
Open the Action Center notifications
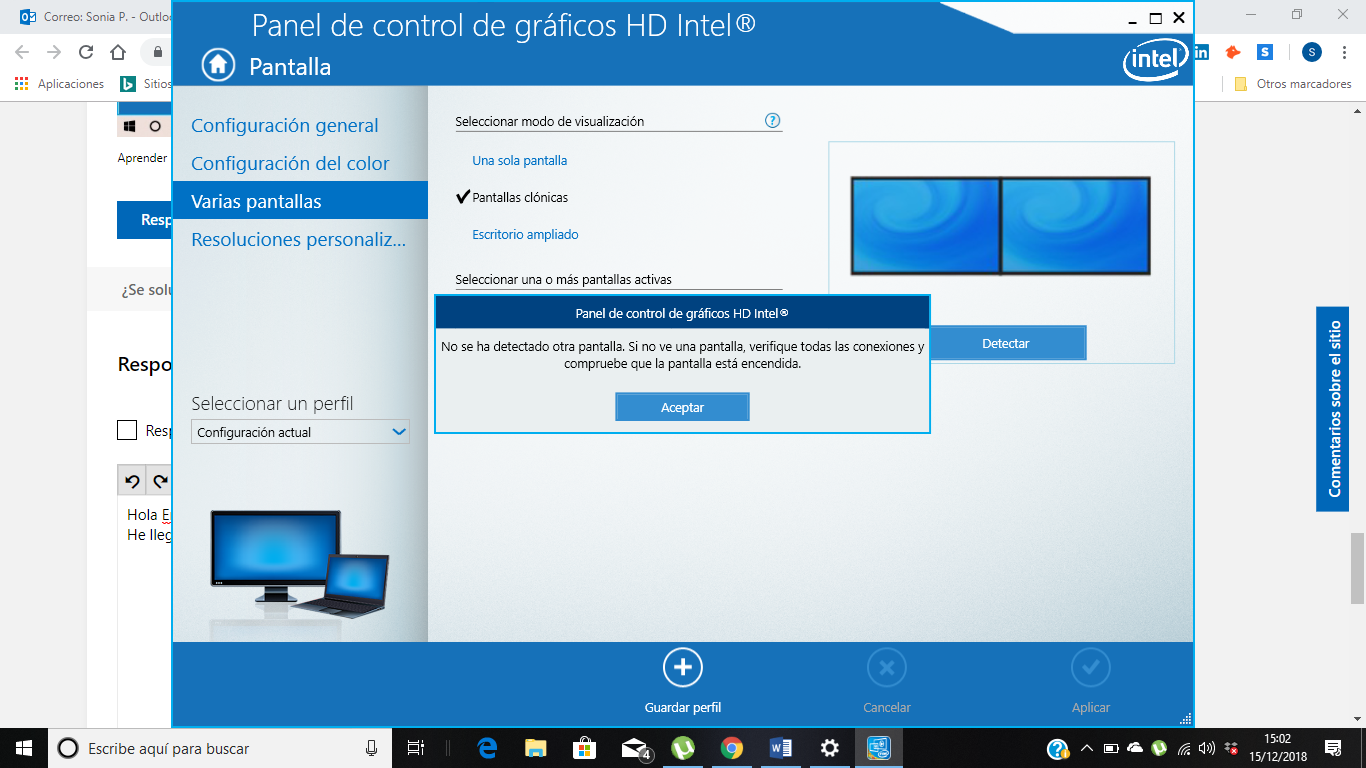[1333, 748]
